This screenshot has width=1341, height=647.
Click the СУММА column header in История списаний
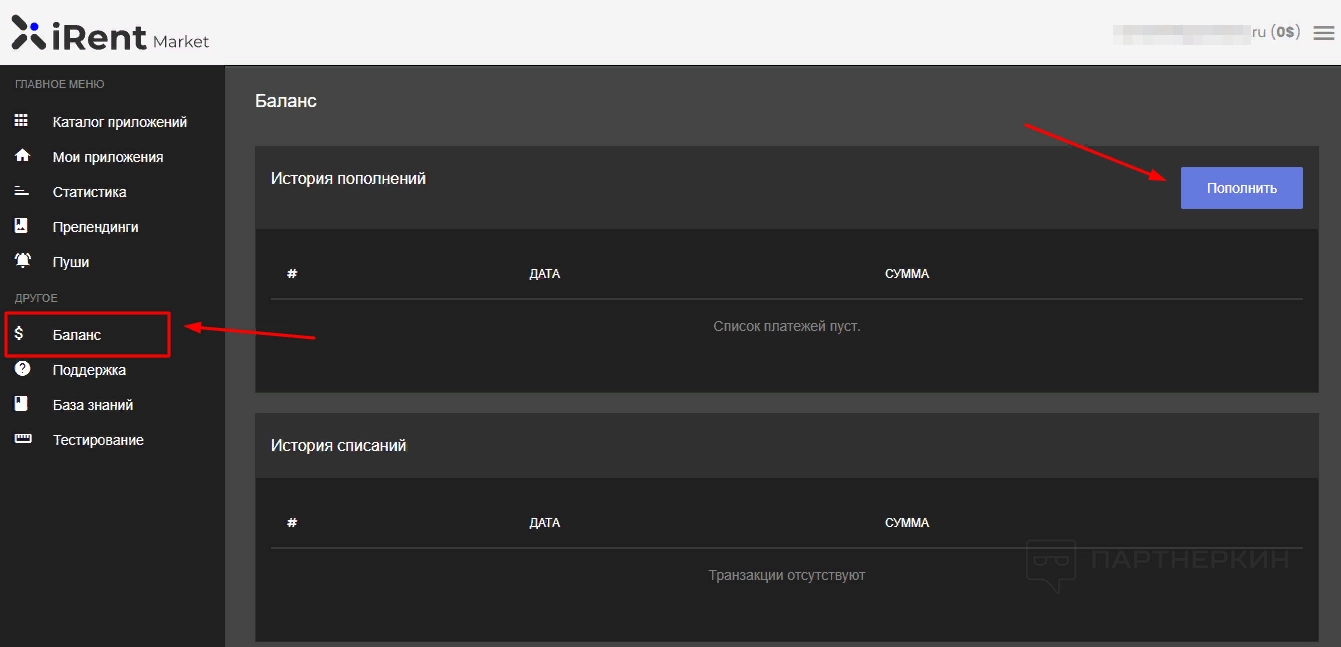coord(907,523)
